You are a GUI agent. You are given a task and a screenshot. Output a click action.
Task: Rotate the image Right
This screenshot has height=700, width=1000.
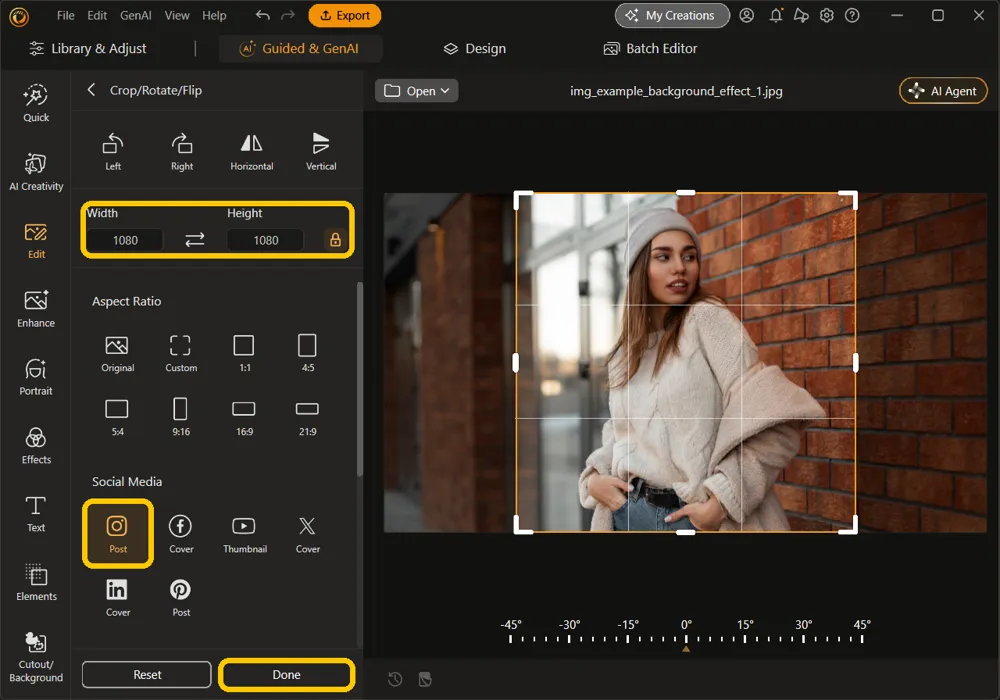click(x=182, y=152)
